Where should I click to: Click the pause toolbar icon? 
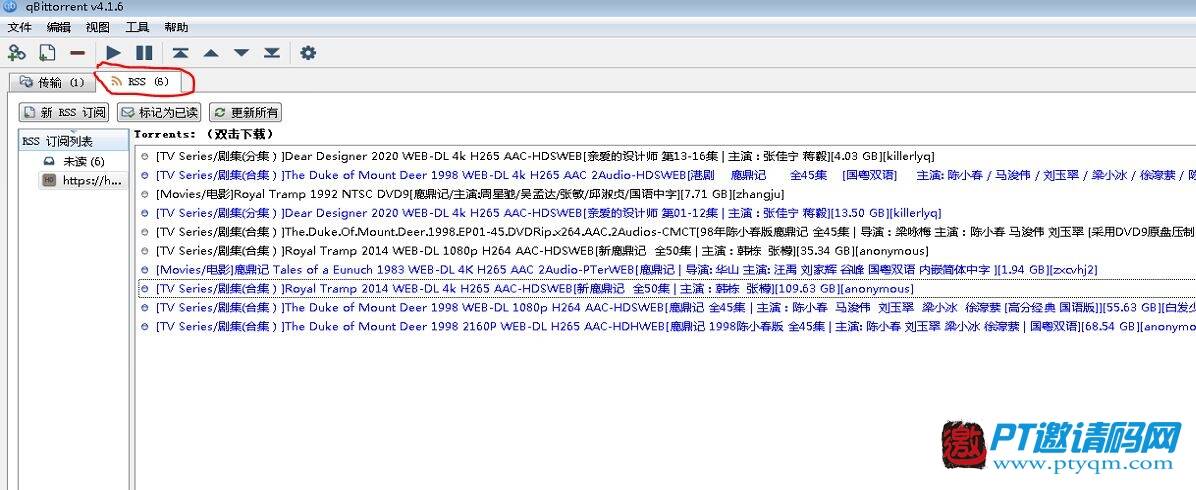144,53
